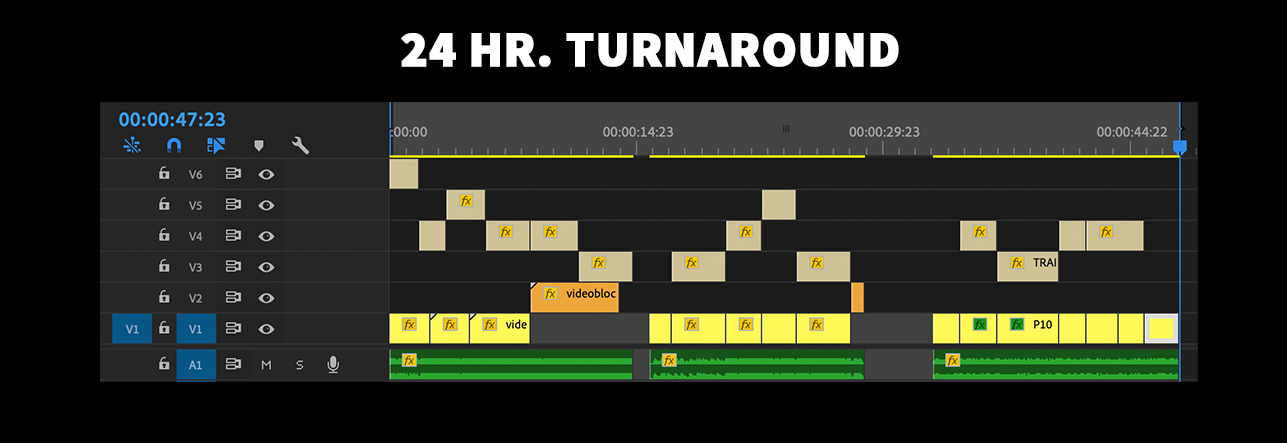Lock track V1 with padlock
Screen dimensions: 1287x443
point(164,328)
